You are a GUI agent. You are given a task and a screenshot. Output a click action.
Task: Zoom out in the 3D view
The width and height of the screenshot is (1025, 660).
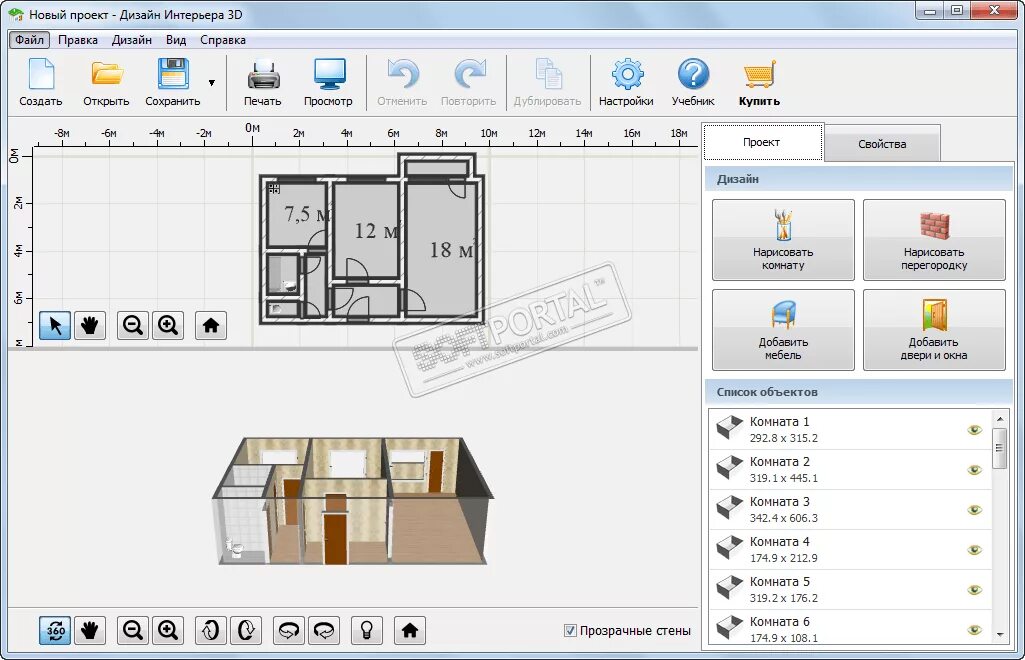click(x=133, y=631)
